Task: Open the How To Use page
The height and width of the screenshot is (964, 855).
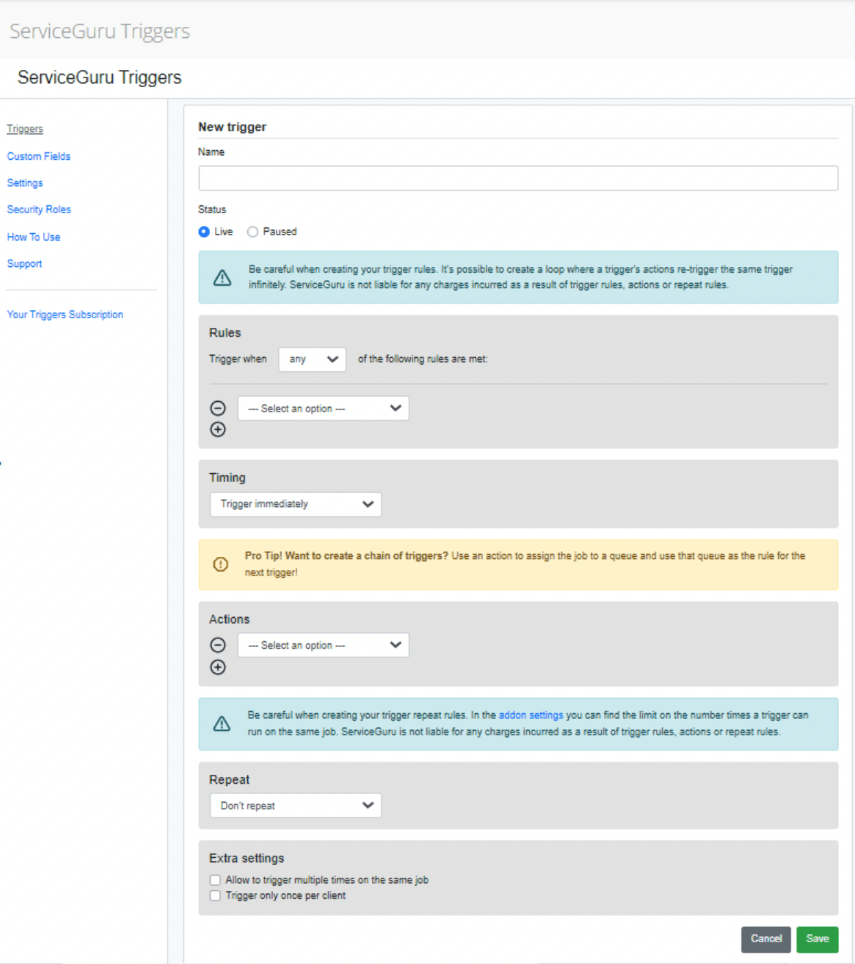Action: [34, 237]
